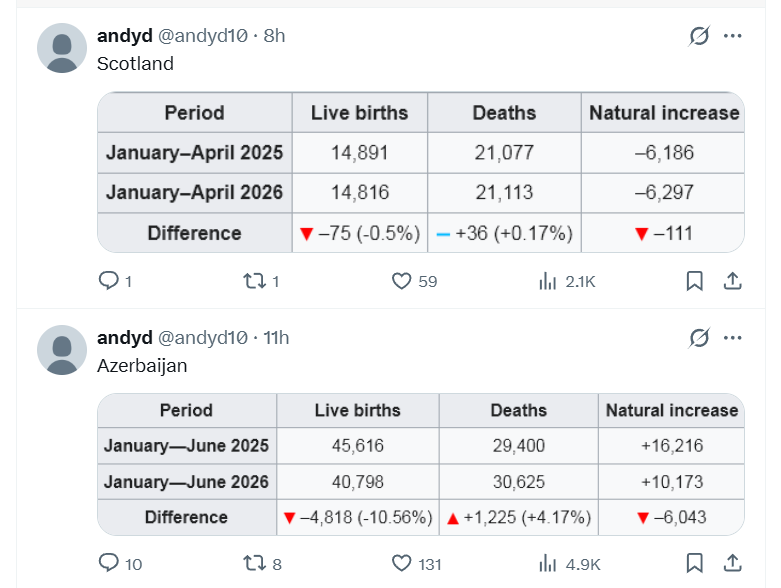The image size is (781, 588).
Task: Open Grok icon on the Scotland post
Action: (x=699, y=36)
